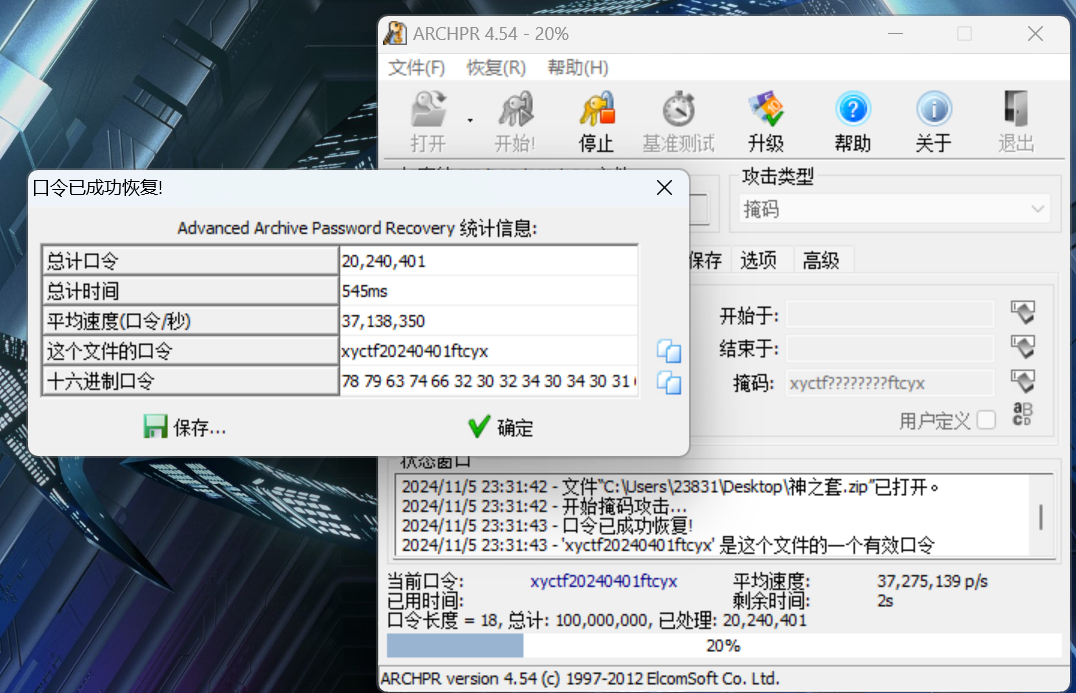Copy the file password to clipboard
The width and height of the screenshot is (1076, 693).
click(669, 351)
